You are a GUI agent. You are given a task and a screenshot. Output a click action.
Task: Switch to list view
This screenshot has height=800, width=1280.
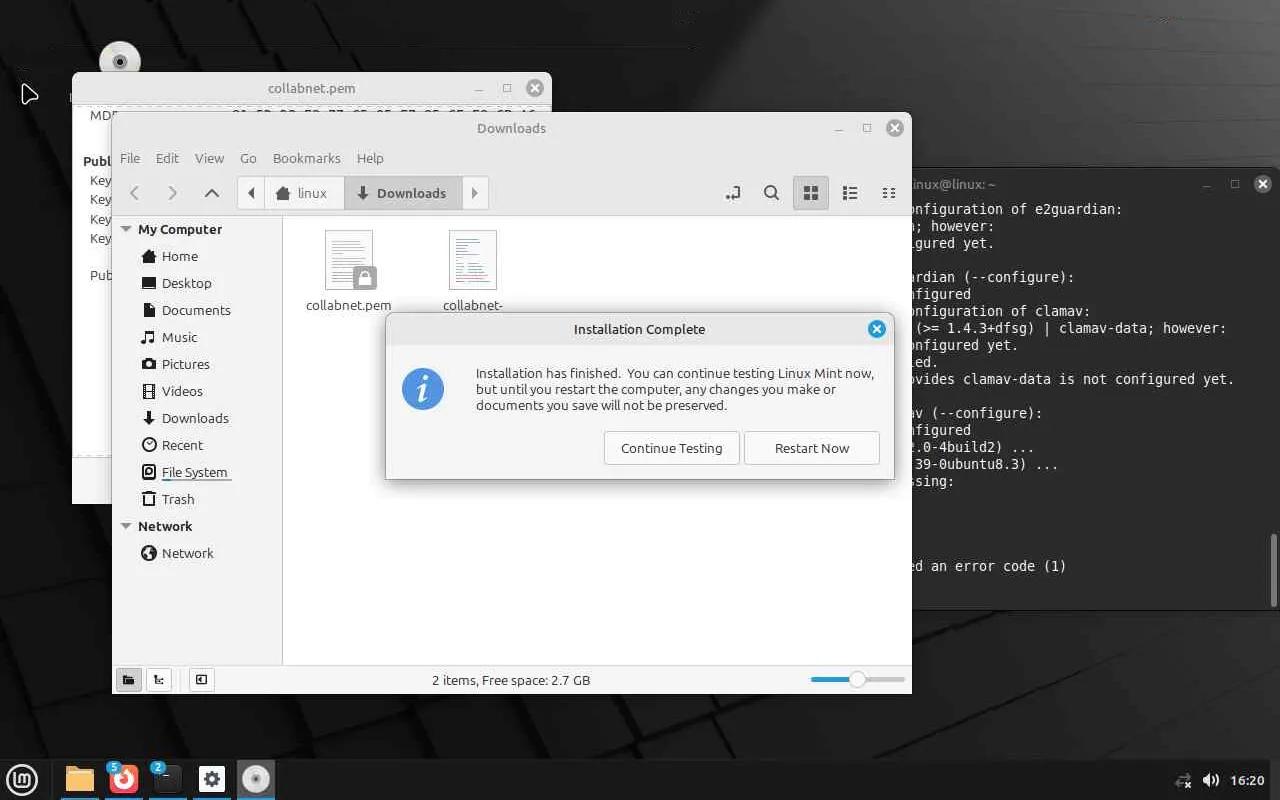click(x=850, y=193)
